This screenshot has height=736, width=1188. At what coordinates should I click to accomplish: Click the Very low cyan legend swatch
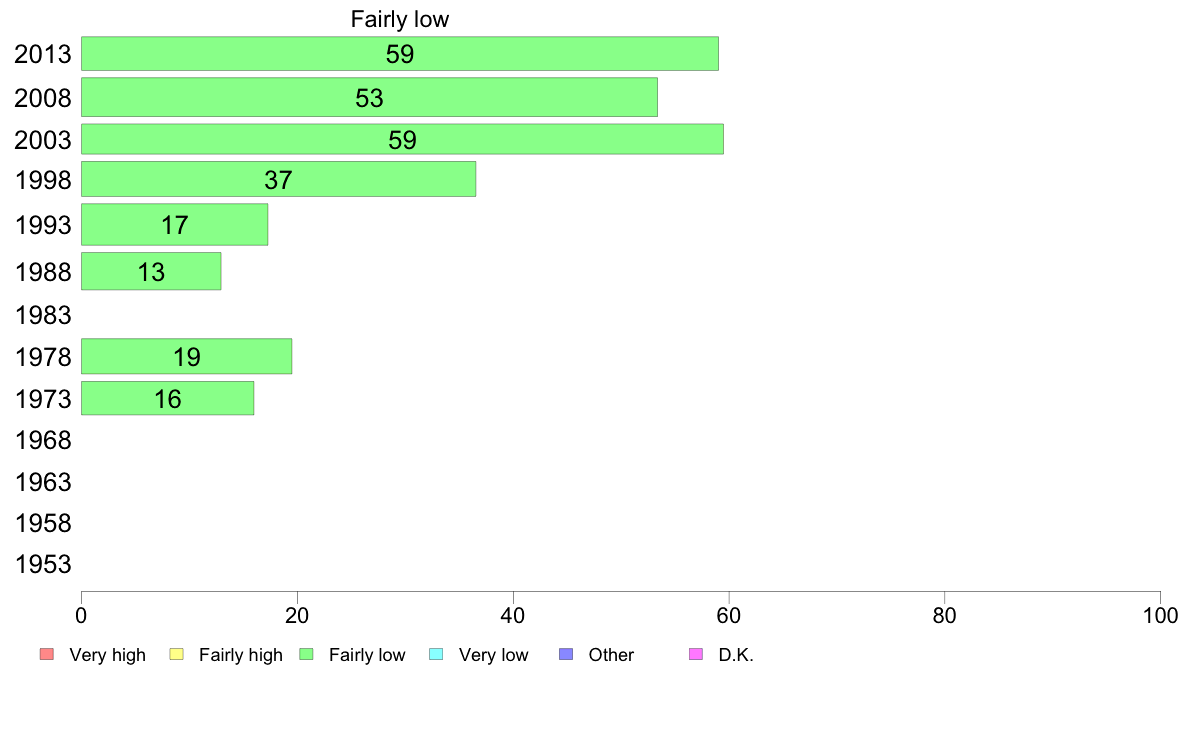[436, 654]
